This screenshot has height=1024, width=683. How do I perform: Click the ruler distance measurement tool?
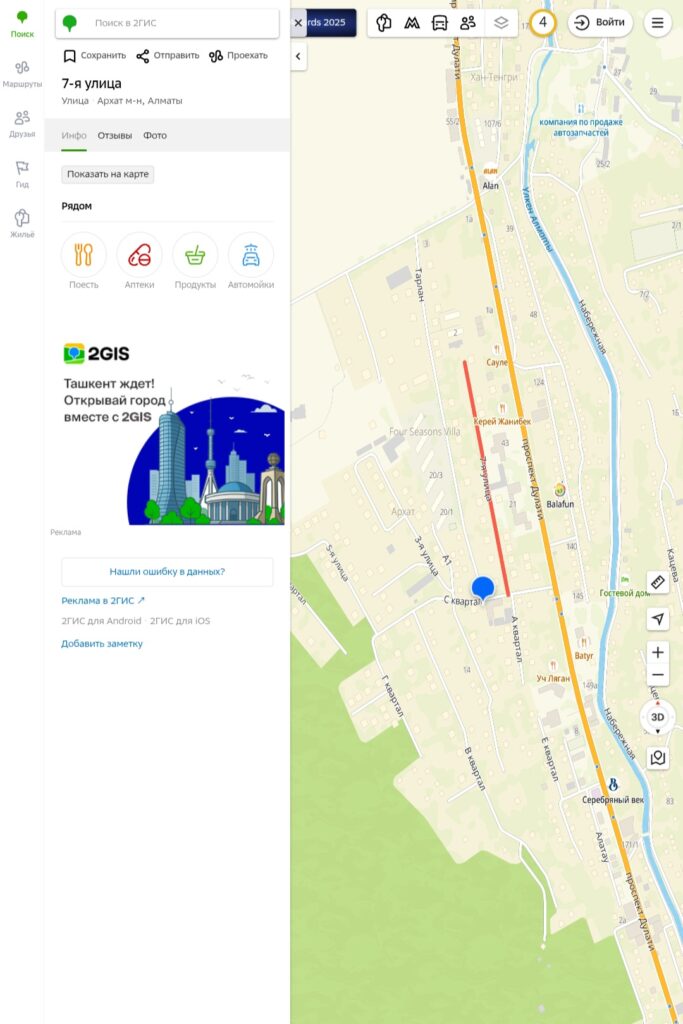[x=658, y=582]
